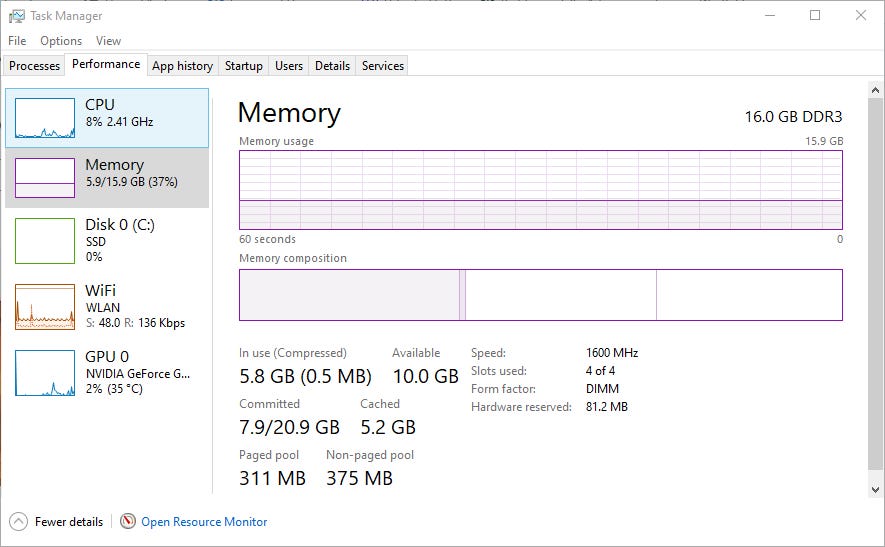The image size is (885, 547).
Task: Click scrollbar down arrow in performance pane
Action: (875, 489)
